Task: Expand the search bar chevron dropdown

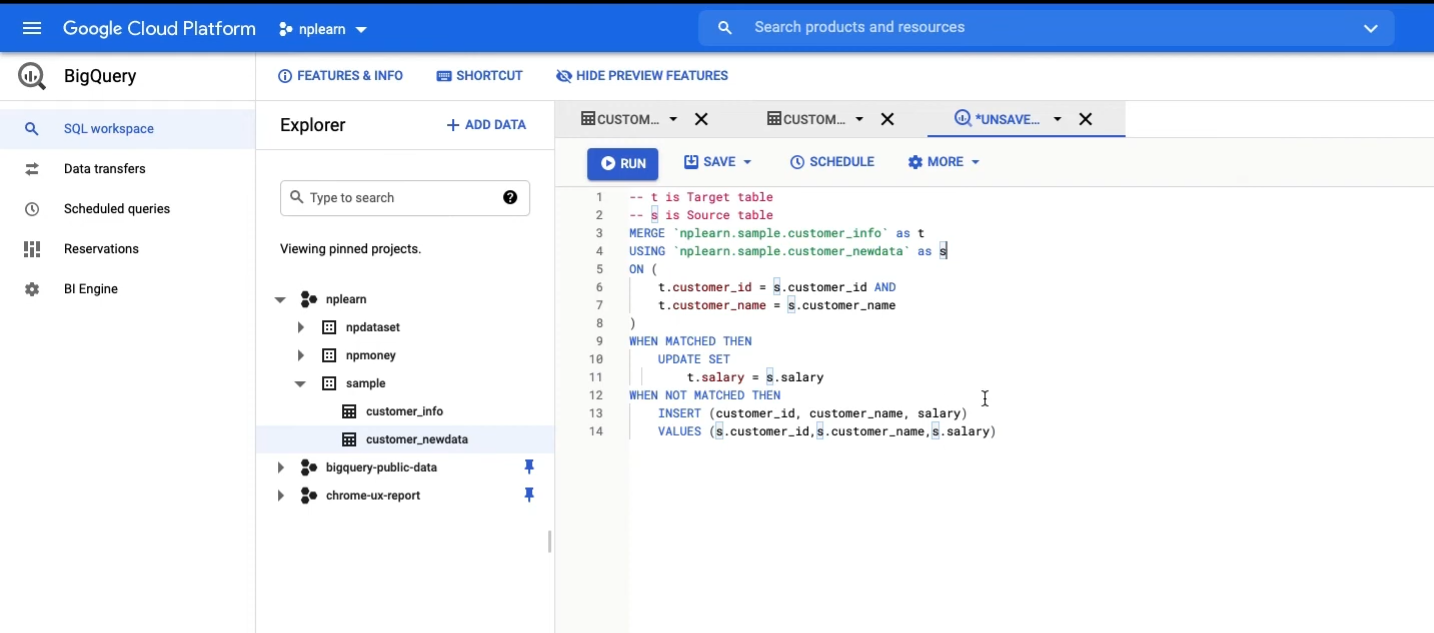Action: tap(1371, 28)
